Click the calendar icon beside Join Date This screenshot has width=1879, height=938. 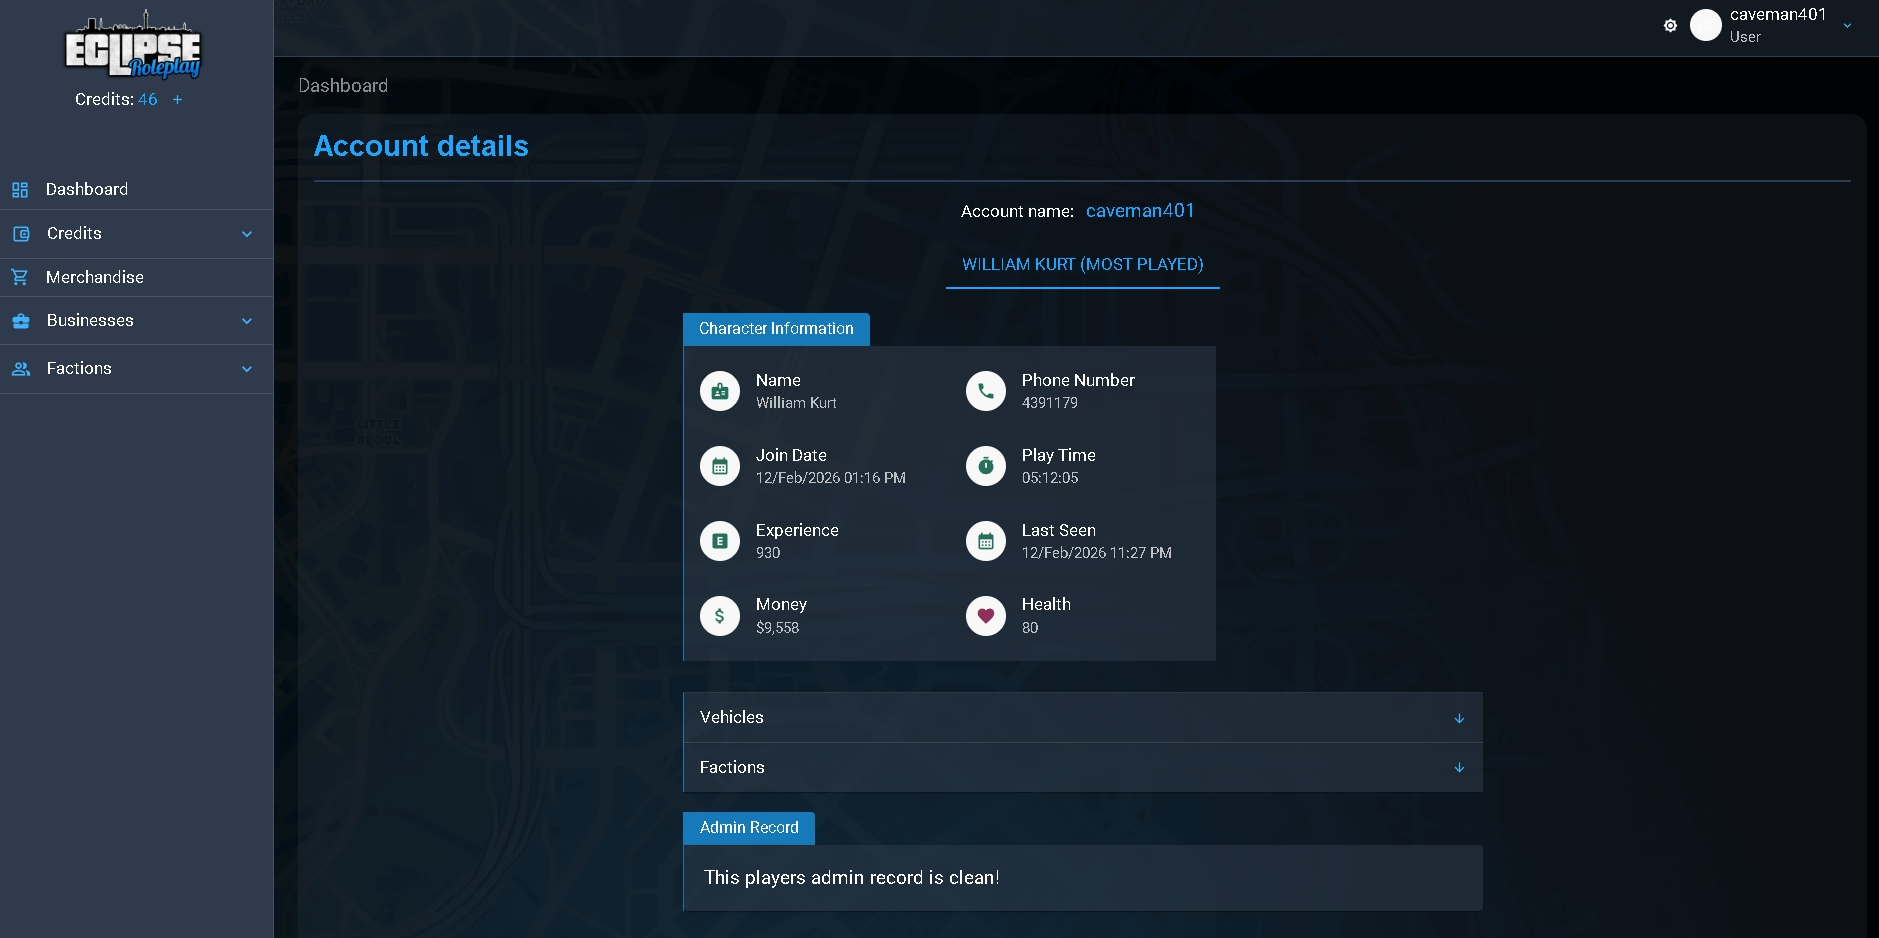720,466
